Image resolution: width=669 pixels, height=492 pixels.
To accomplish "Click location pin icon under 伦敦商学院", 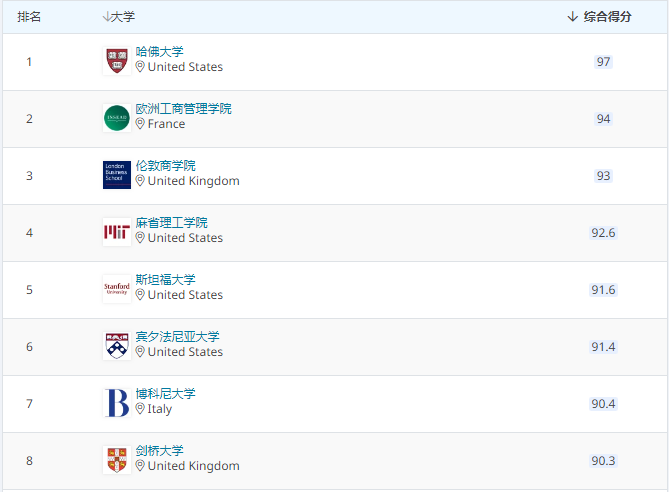I will tap(140, 181).
